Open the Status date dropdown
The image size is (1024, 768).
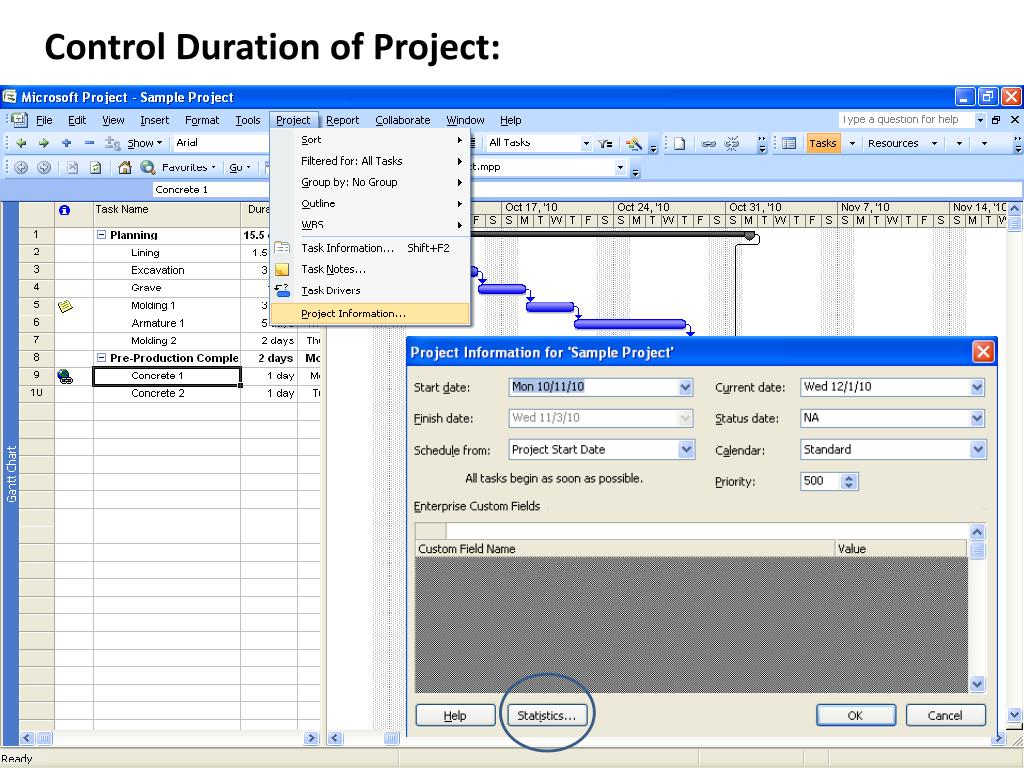tap(977, 418)
